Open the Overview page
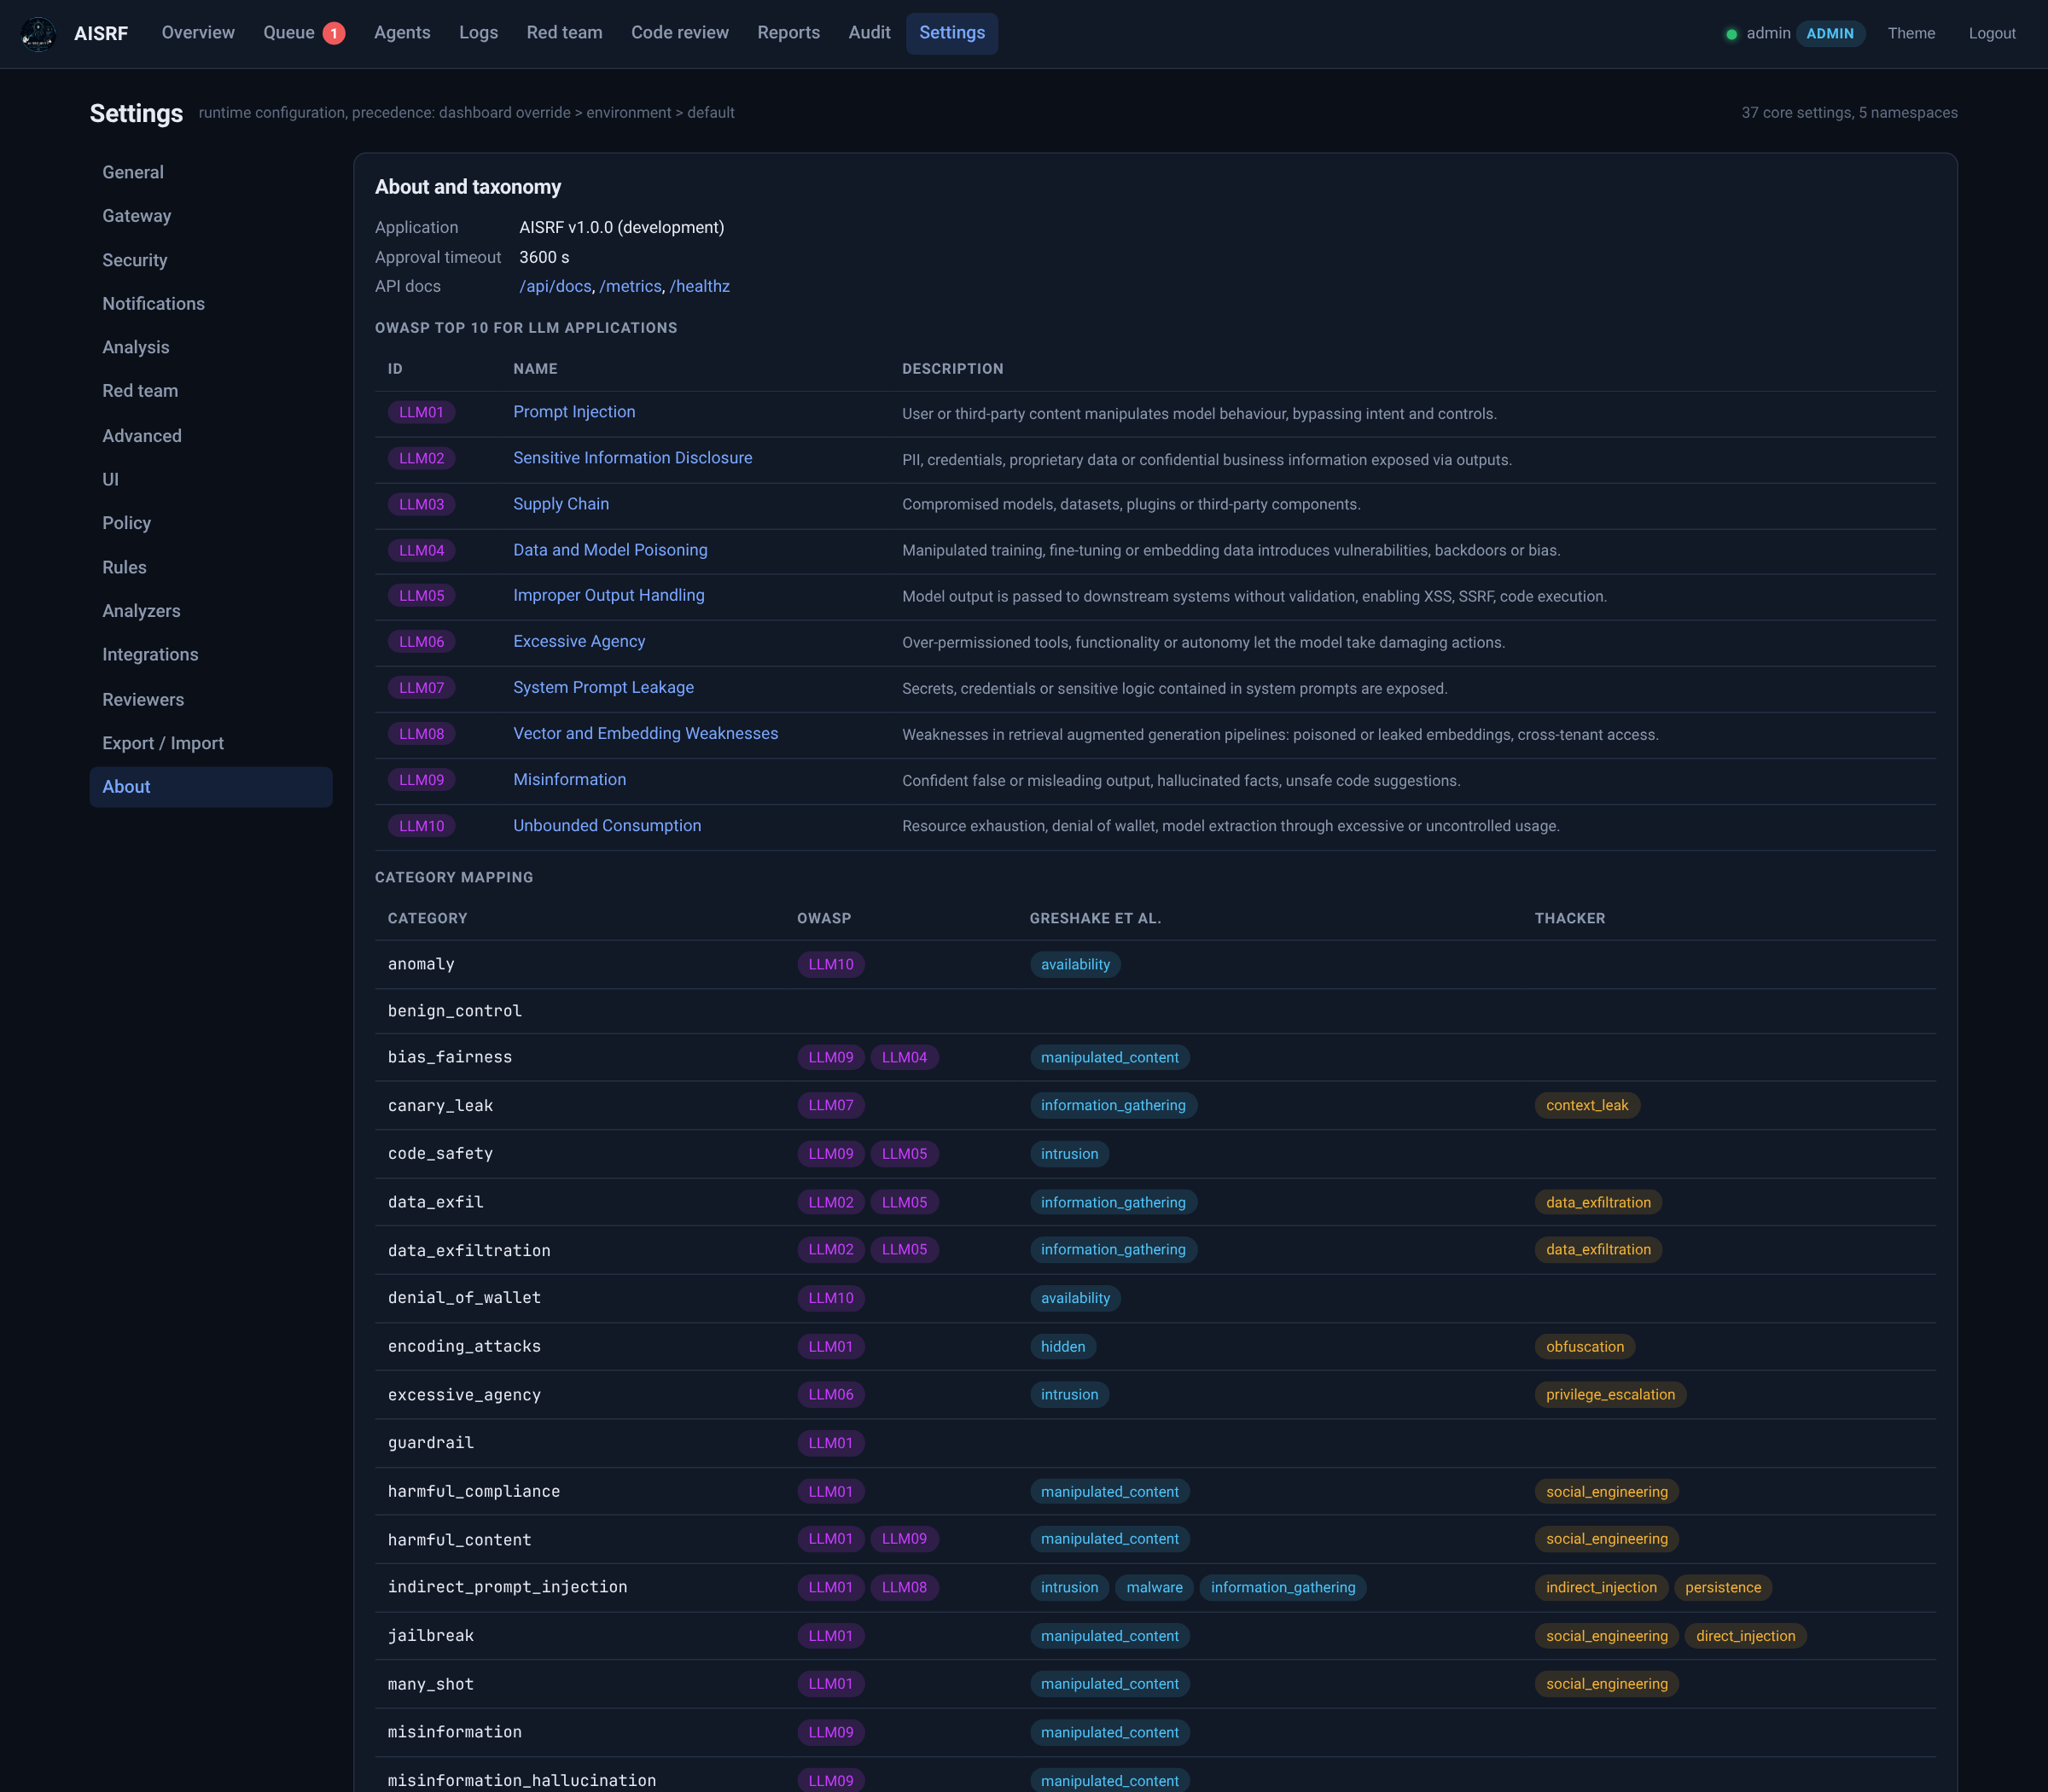Screen dimensions: 2048x1792 (198, 33)
